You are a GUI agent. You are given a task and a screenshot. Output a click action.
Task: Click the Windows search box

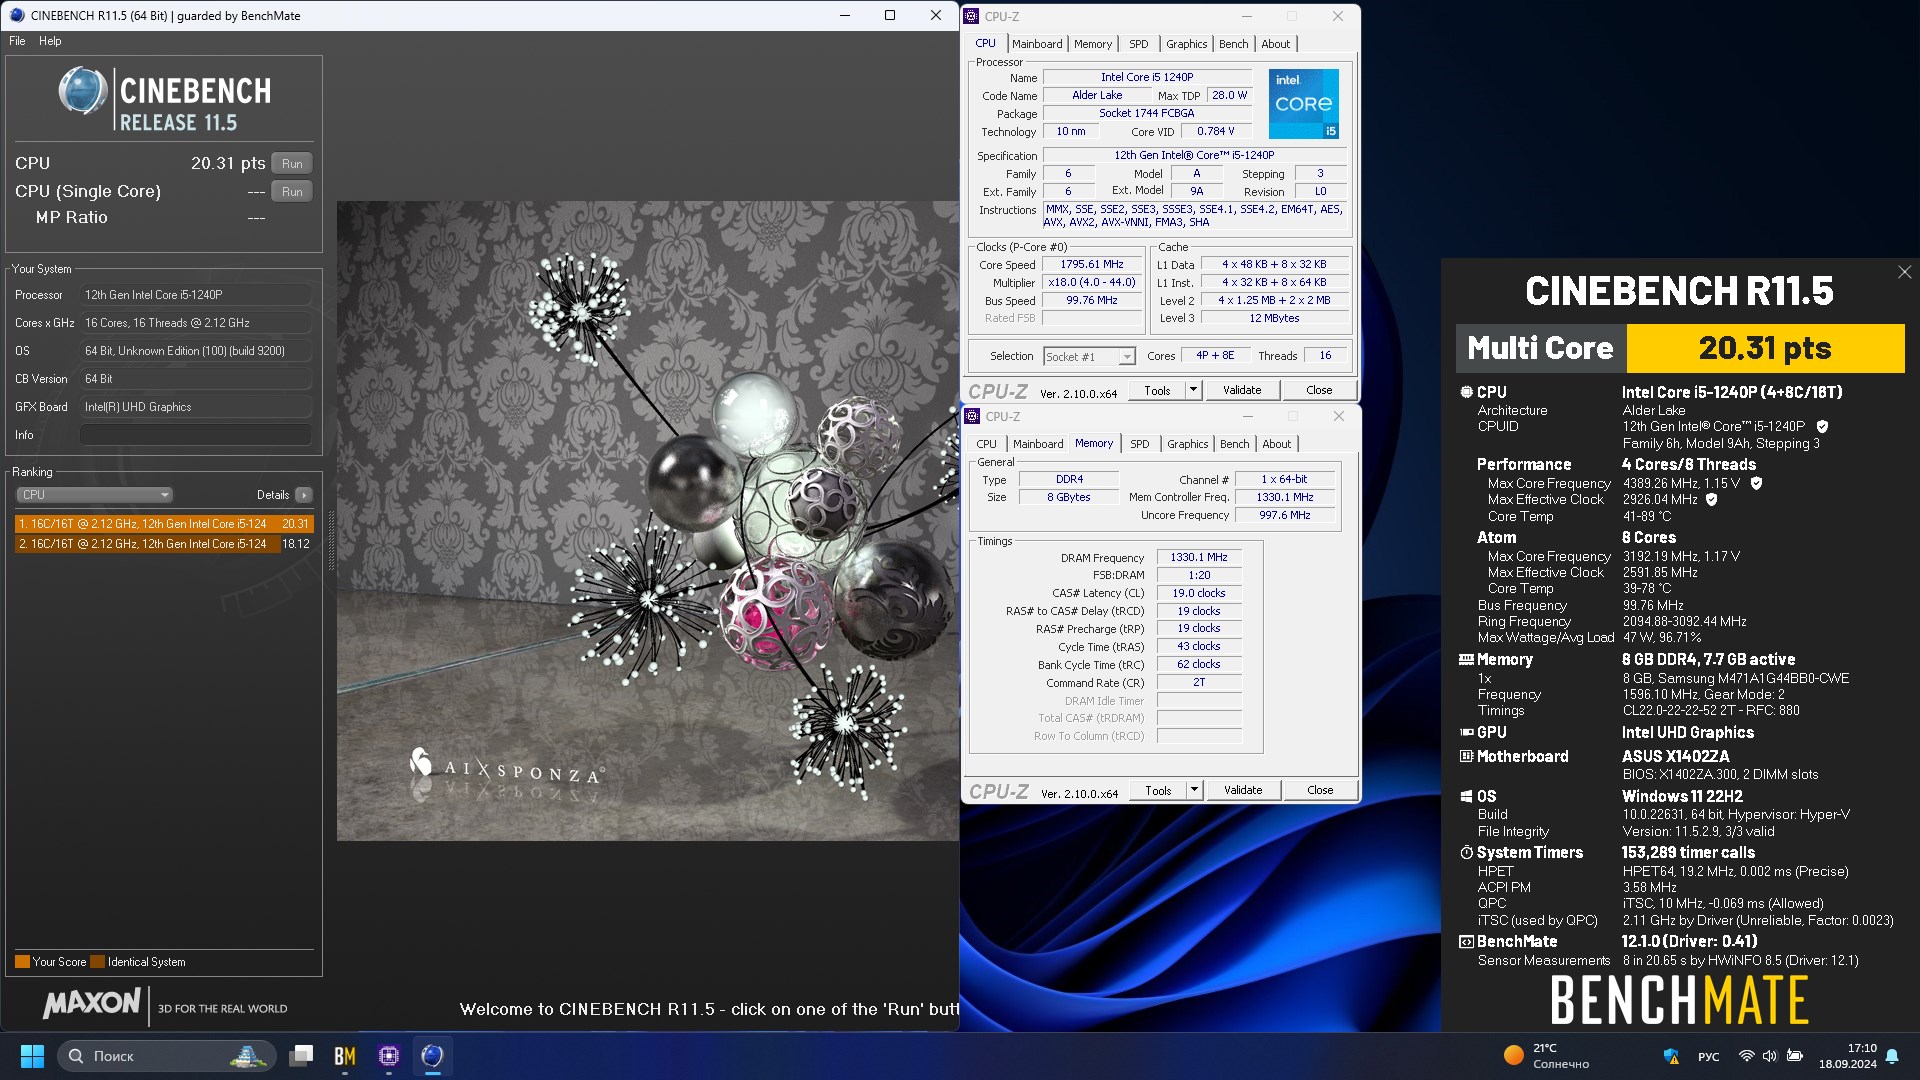(x=167, y=1056)
